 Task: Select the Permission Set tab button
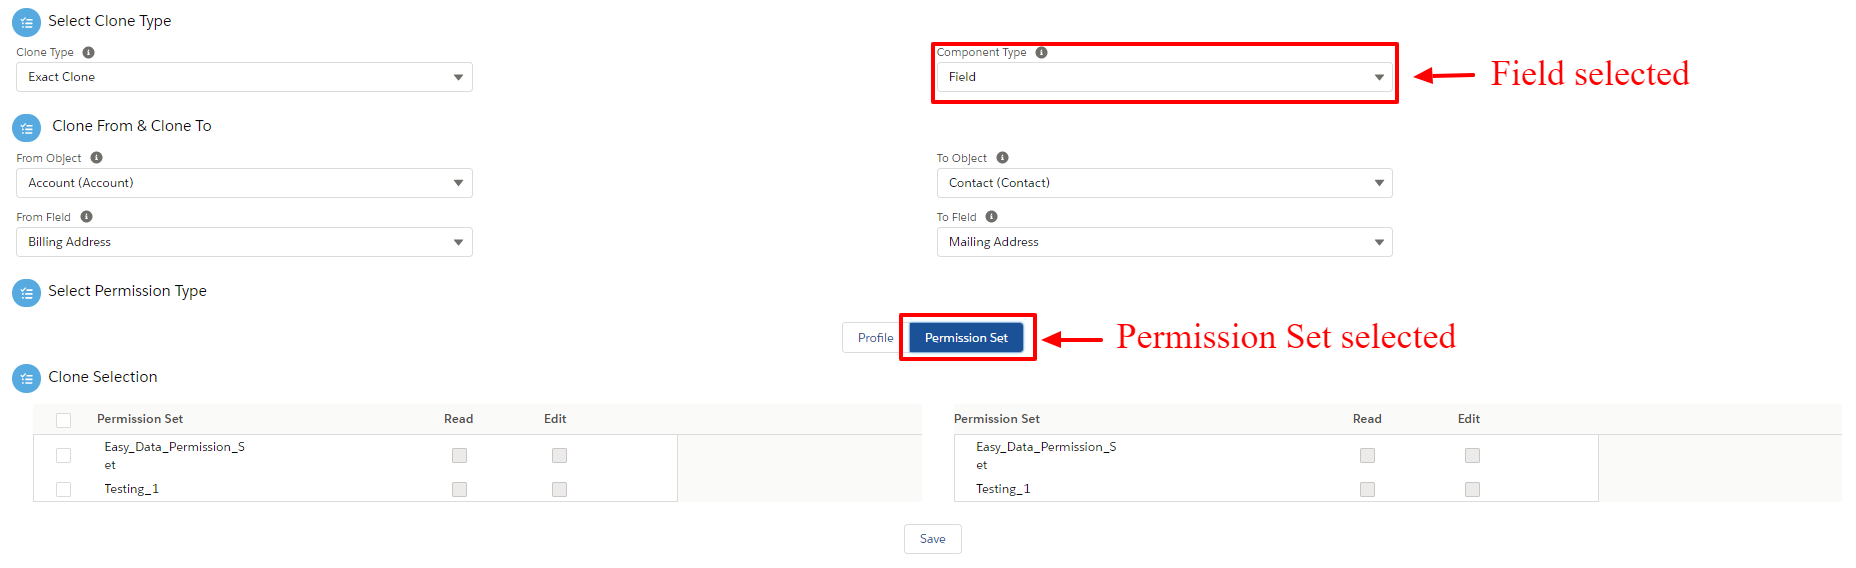coord(966,338)
